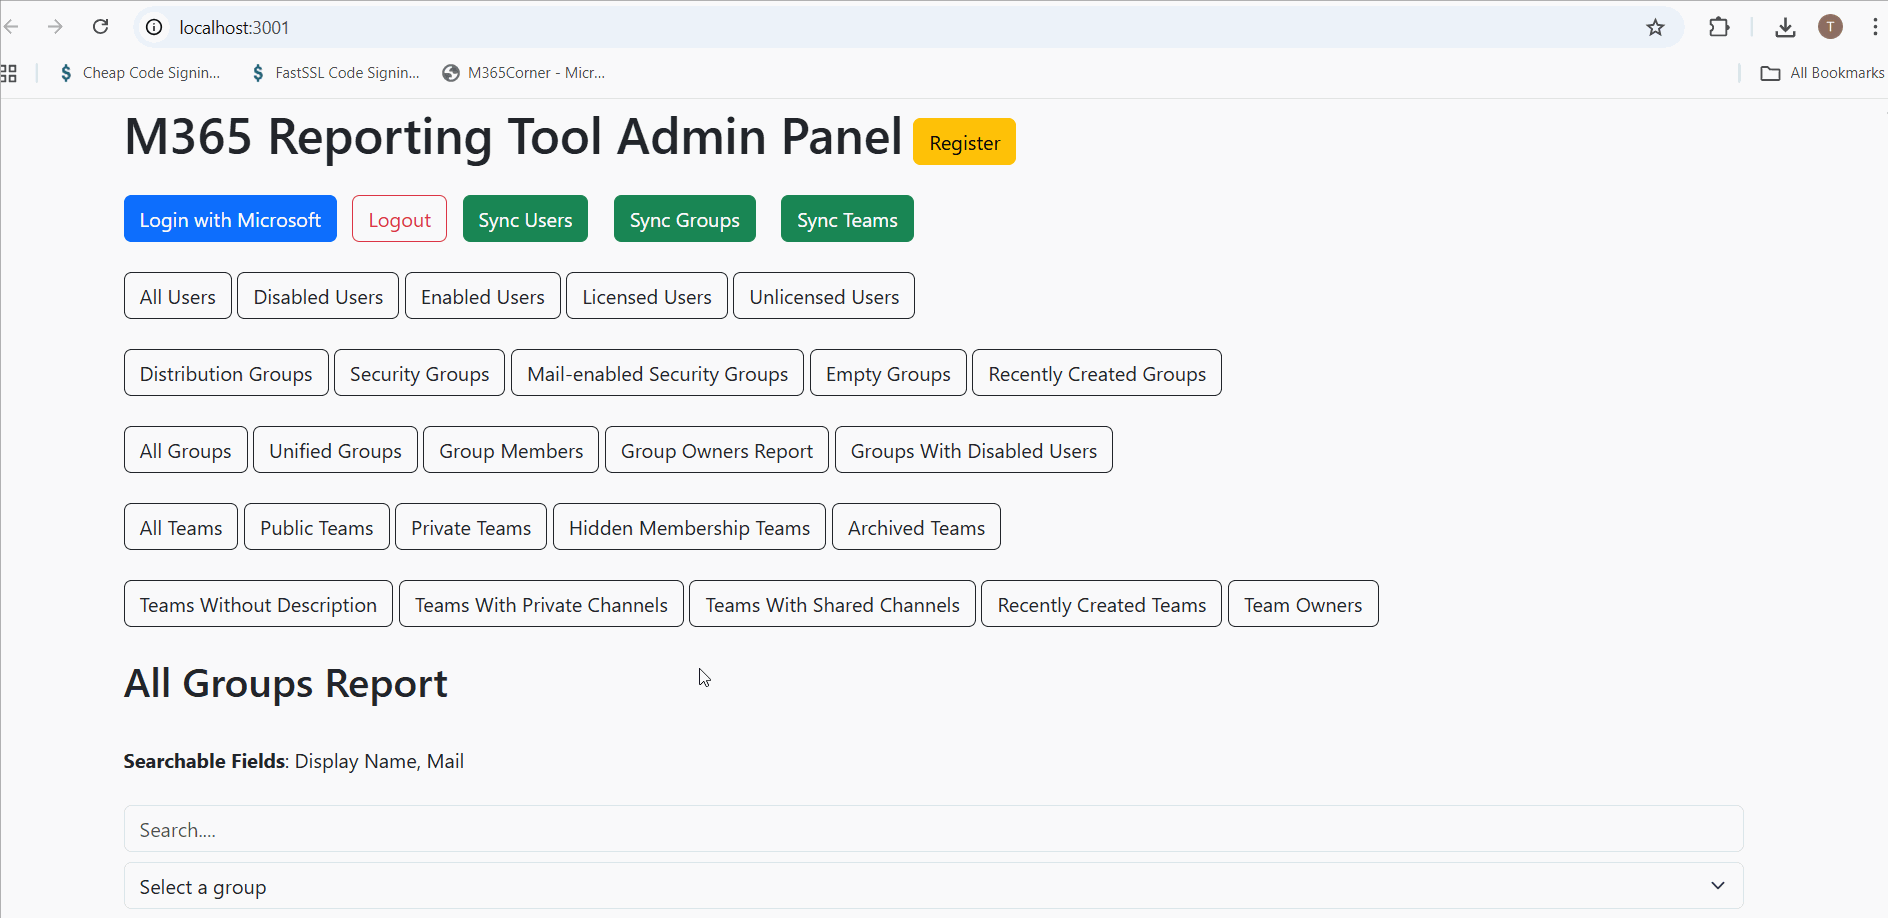This screenshot has height=918, width=1888.
Task: Bookmark this page with the star icon
Action: [x=1655, y=27]
